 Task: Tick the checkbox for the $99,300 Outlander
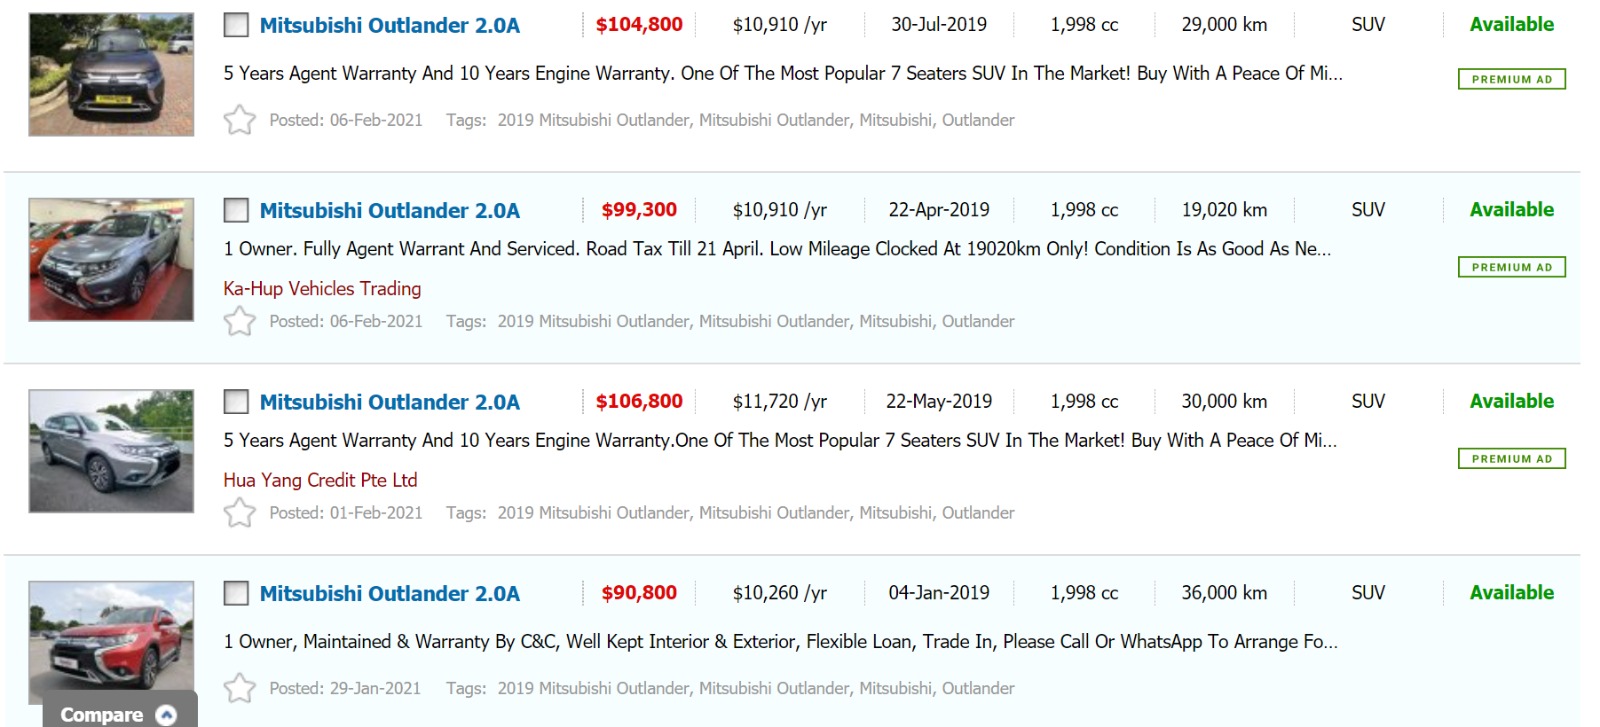236,210
